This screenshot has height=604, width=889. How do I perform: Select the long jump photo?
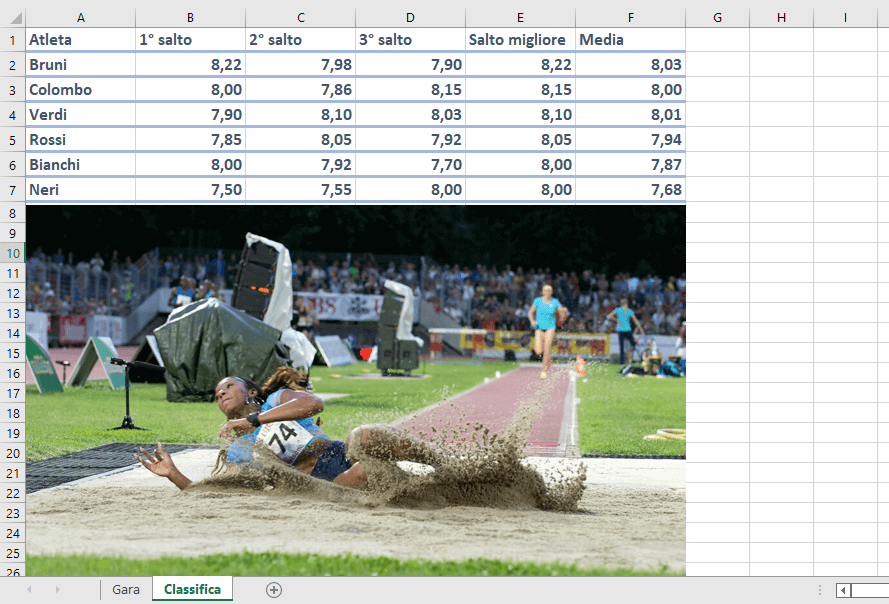pyautogui.click(x=355, y=391)
